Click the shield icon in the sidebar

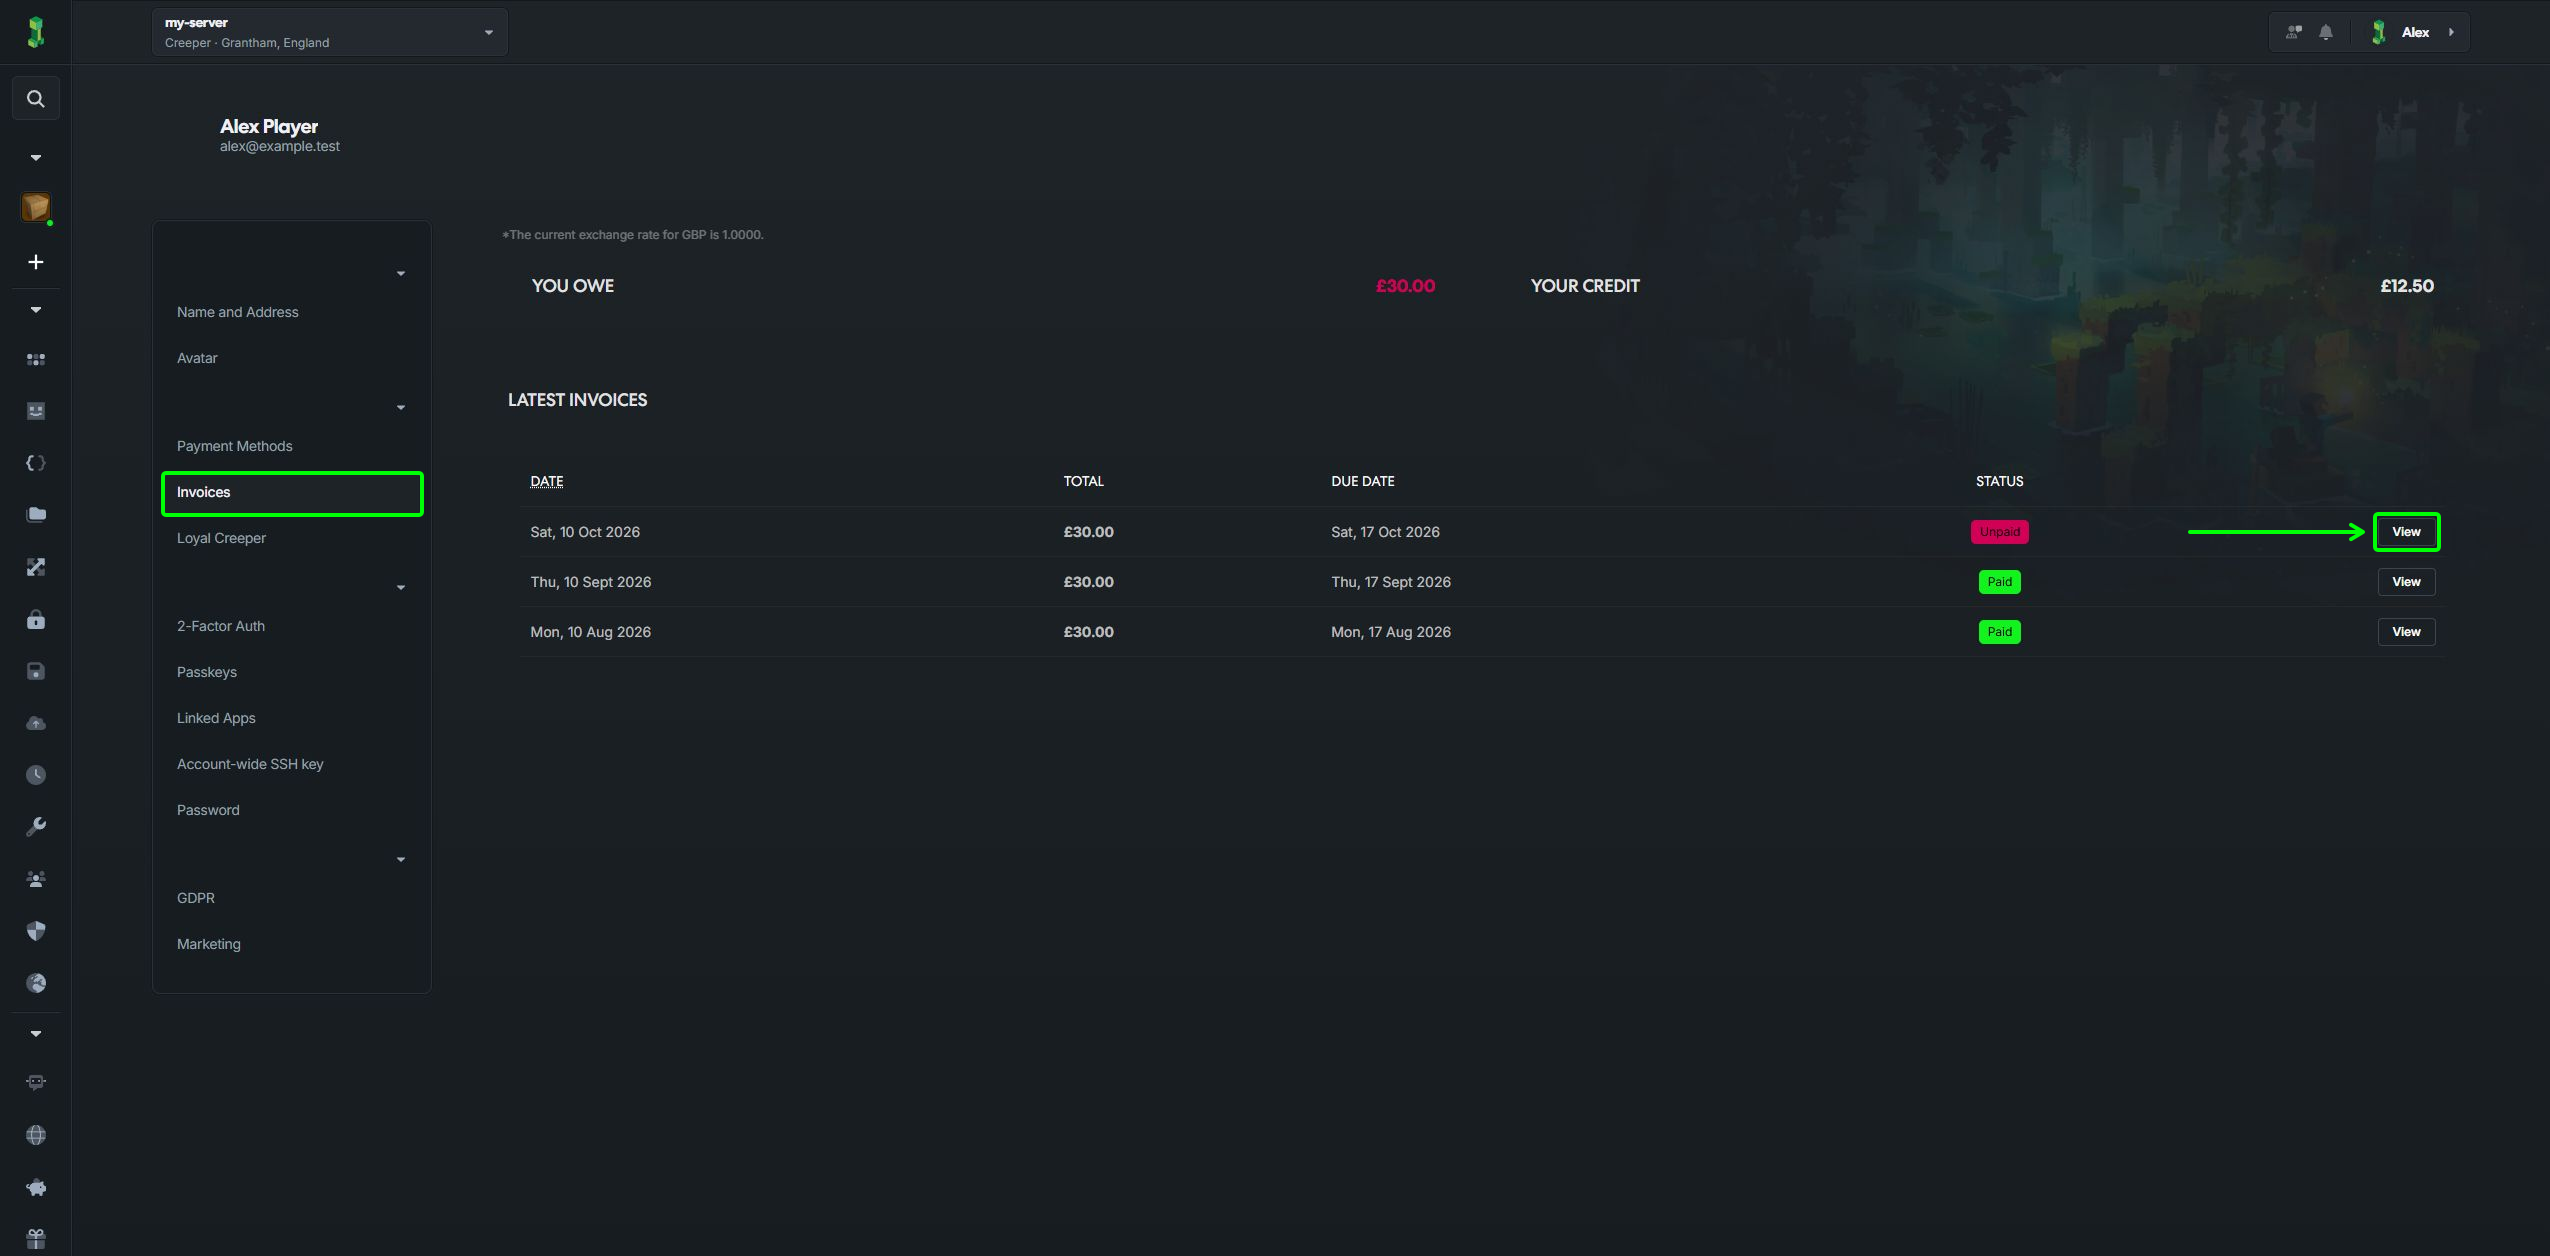(36, 931)
